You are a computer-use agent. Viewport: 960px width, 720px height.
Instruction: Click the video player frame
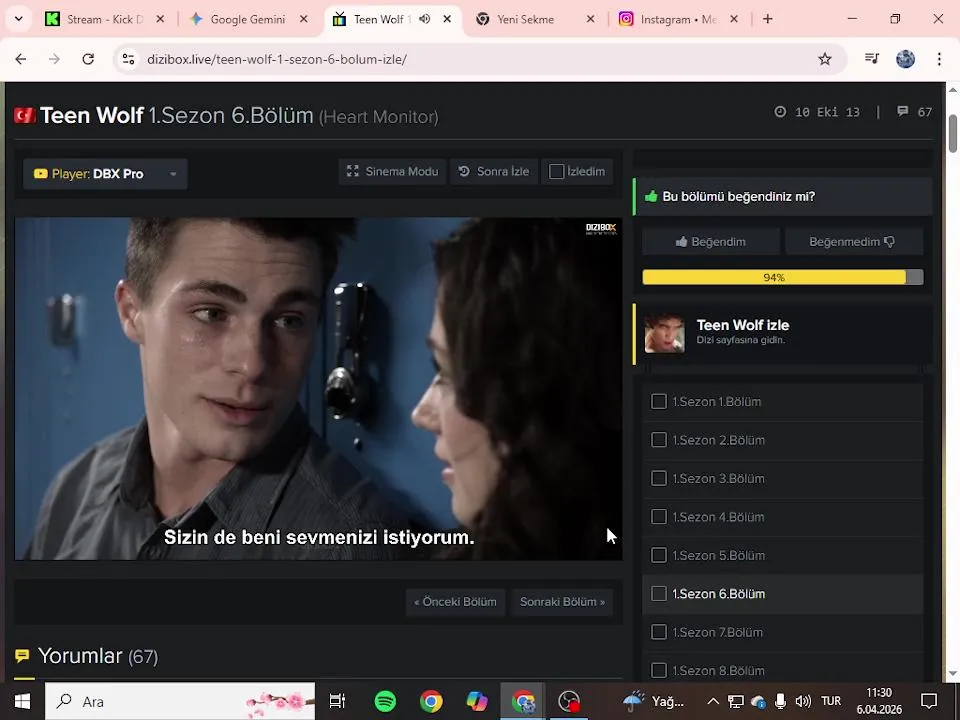coord(318,389)
